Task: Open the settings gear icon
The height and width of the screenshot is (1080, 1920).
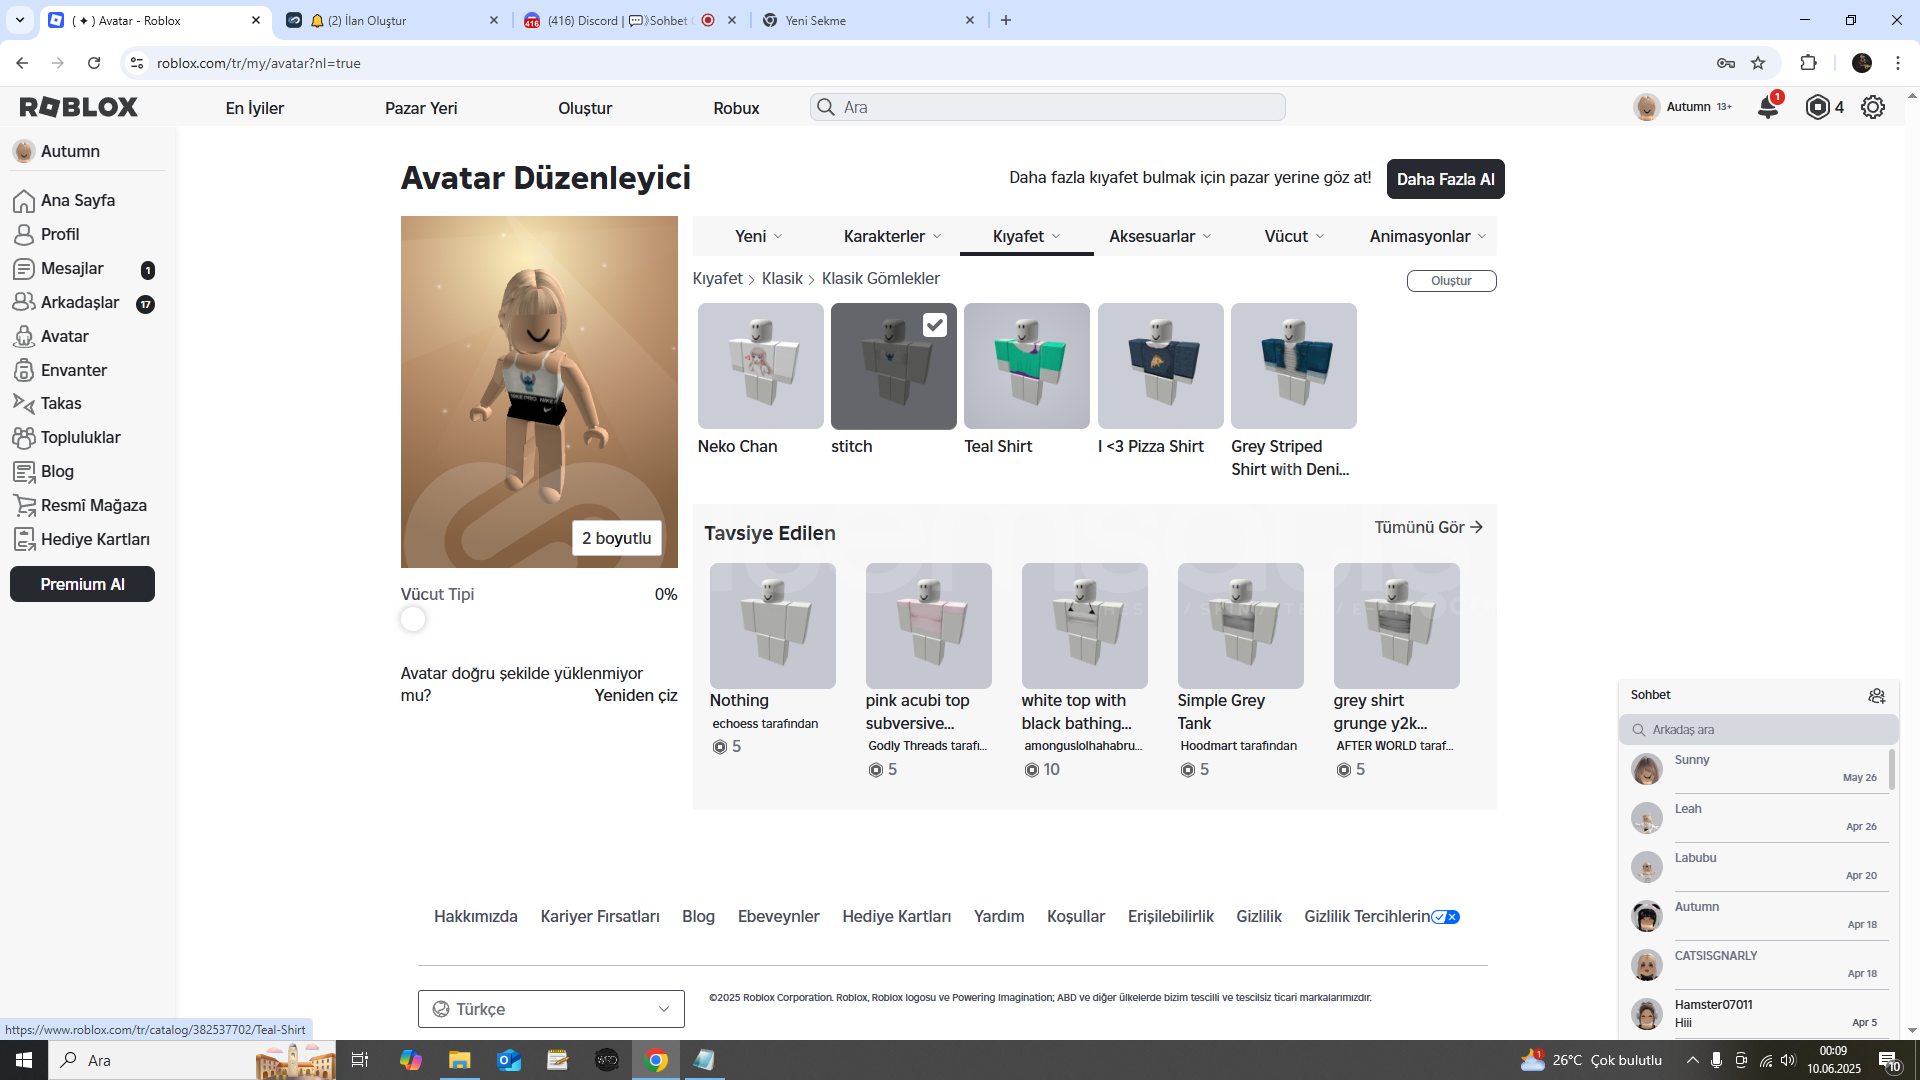Action: point(1873,107)
